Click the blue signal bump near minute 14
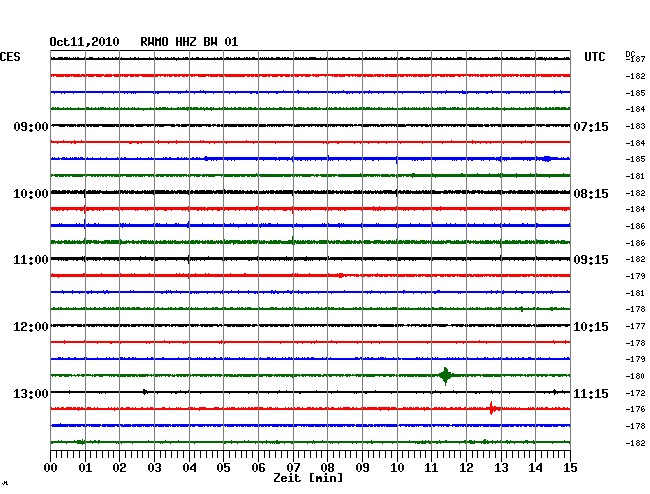This screenshot has width=650, height=494. 547,159
